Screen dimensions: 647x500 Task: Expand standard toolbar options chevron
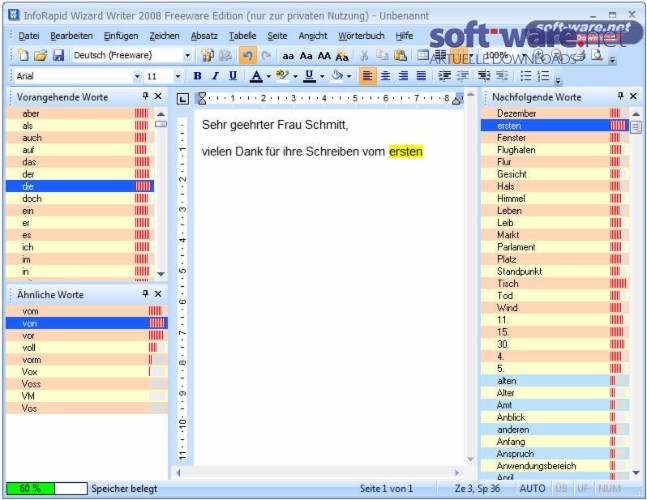(x=612, y=60)
